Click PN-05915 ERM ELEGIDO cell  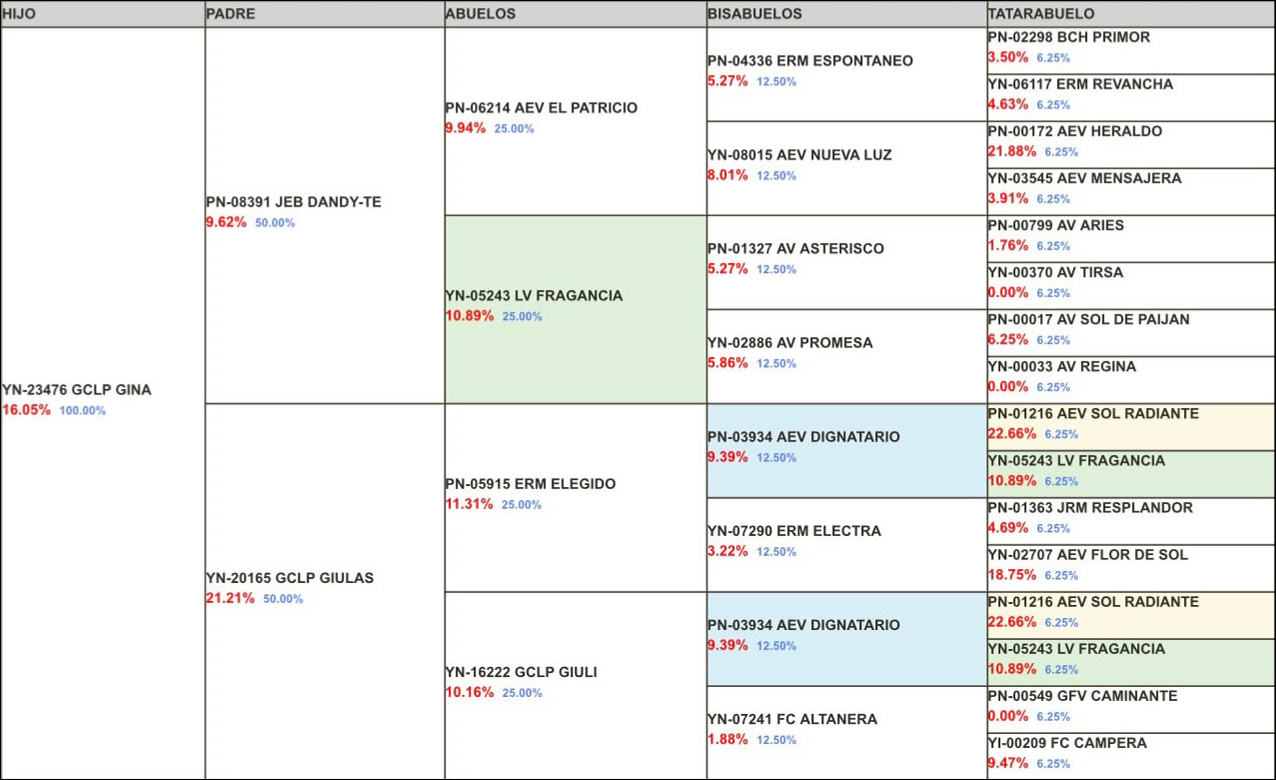[x=575, y=497]
